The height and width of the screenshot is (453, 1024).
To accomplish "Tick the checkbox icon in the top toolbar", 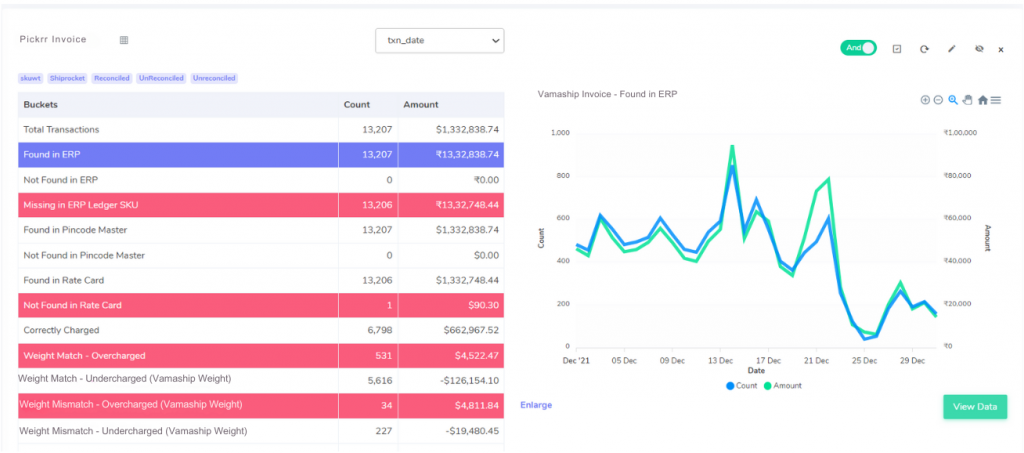I will (x=897, y=49).
